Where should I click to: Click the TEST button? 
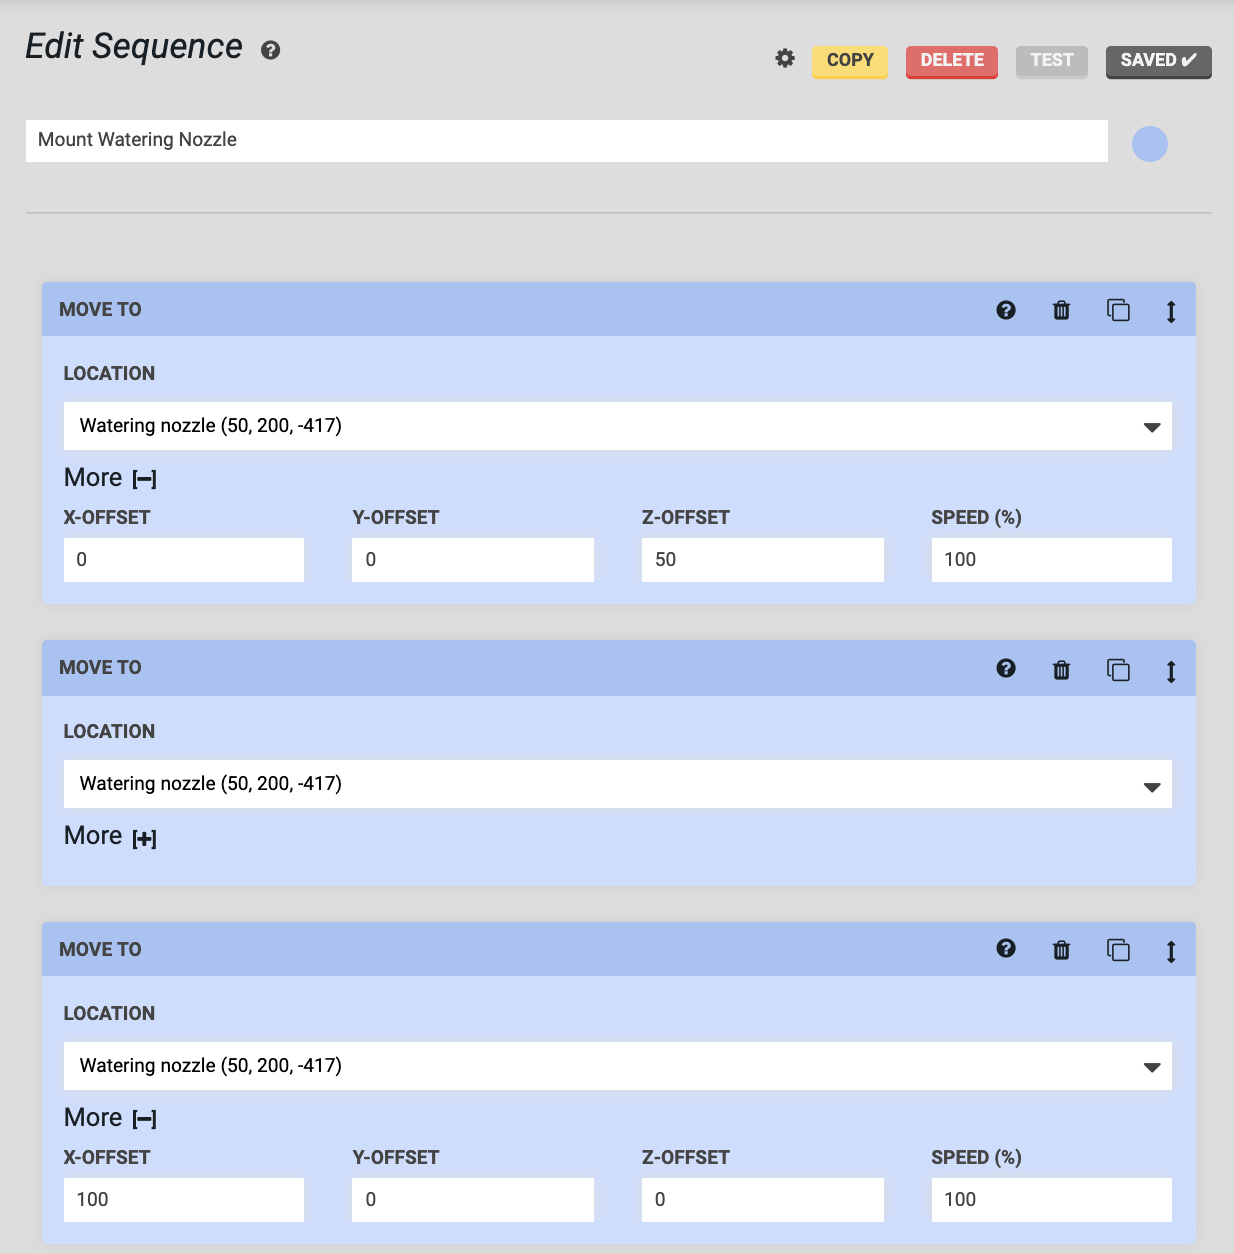coord(1051,60)
